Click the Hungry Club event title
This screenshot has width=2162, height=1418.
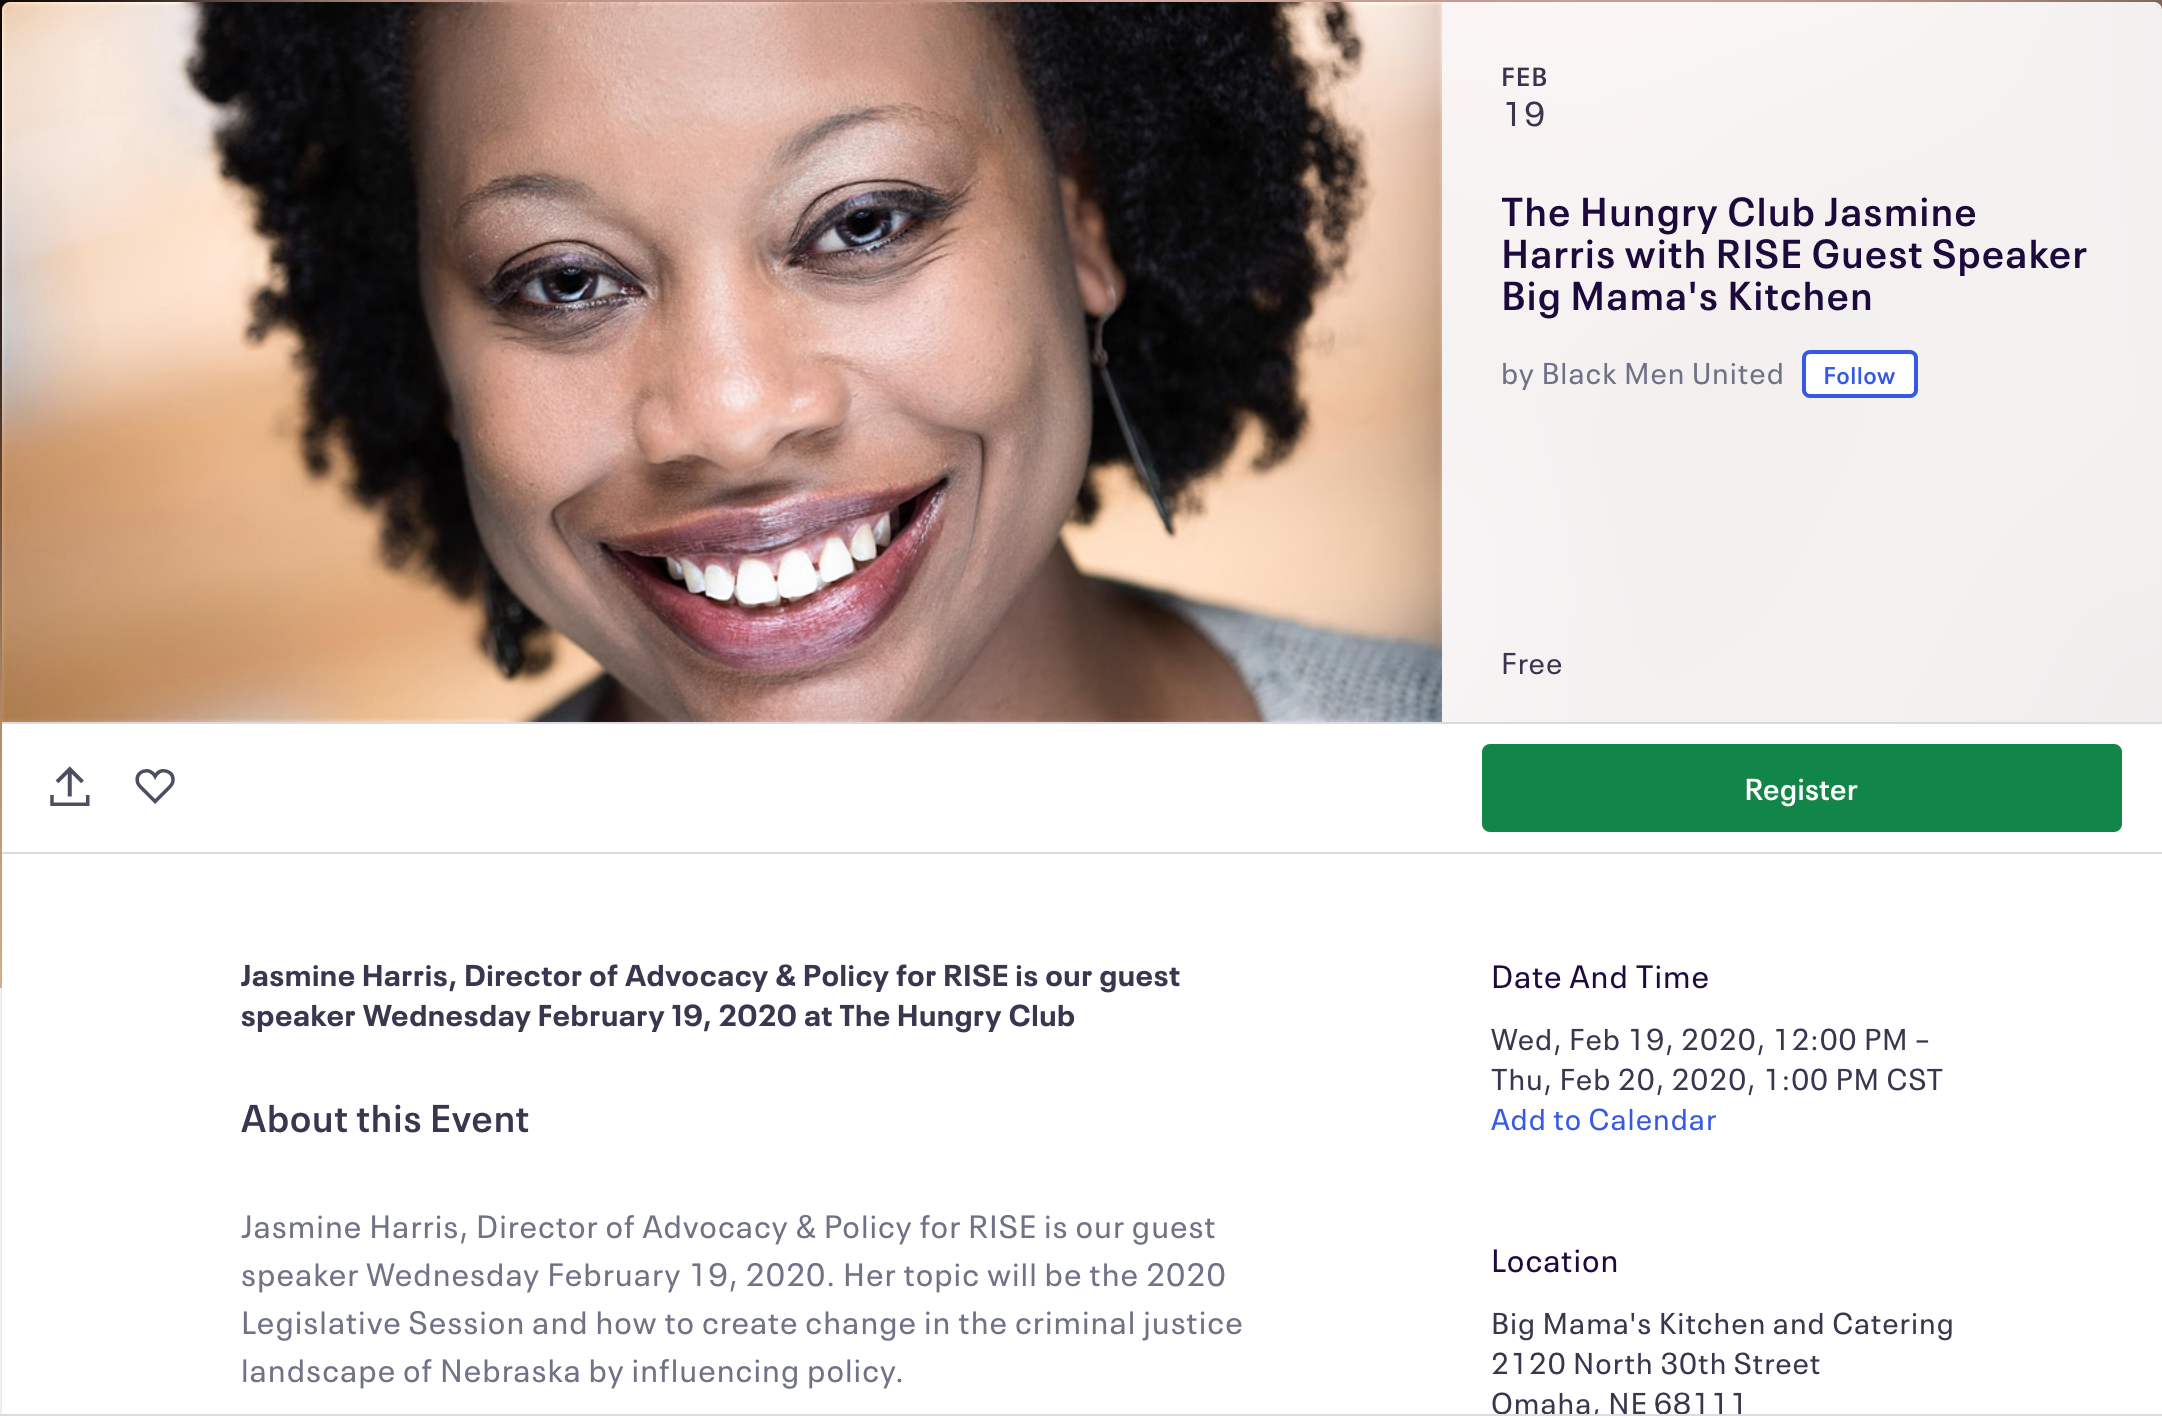1793,255
